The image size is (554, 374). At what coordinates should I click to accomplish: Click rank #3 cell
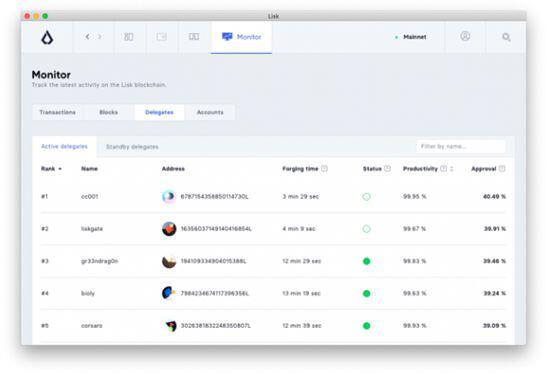[x=45, y=261]
